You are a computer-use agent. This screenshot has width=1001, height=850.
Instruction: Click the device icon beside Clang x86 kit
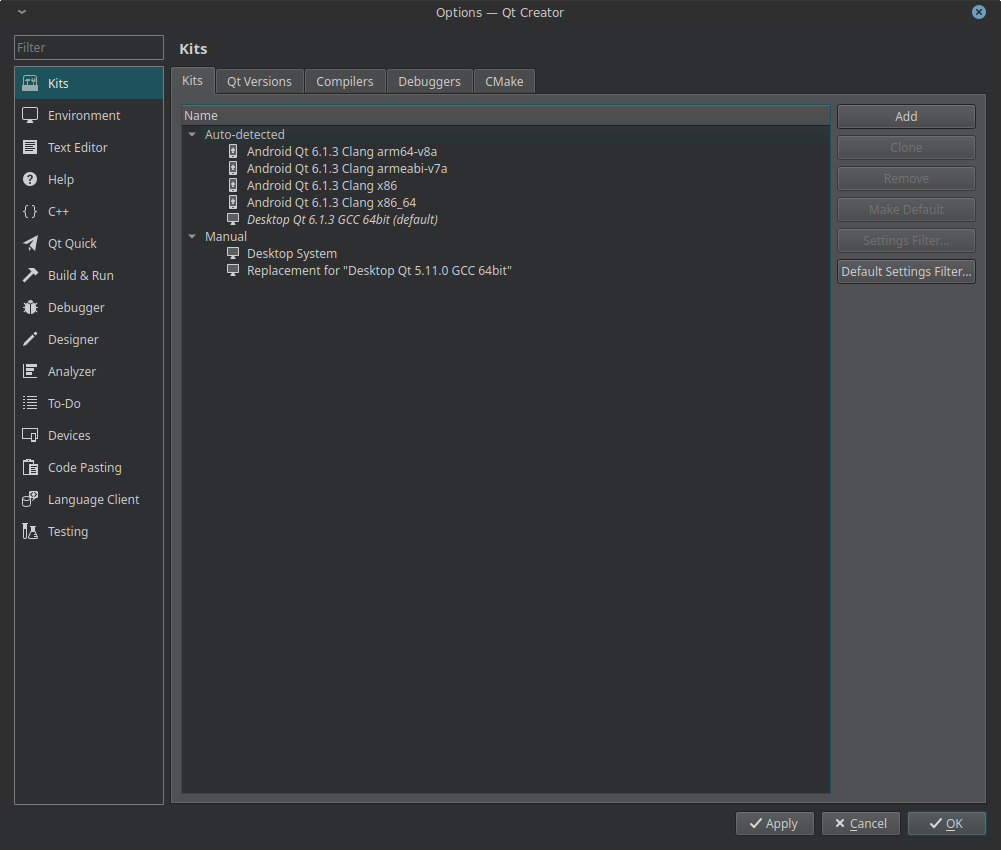[233, 185]
